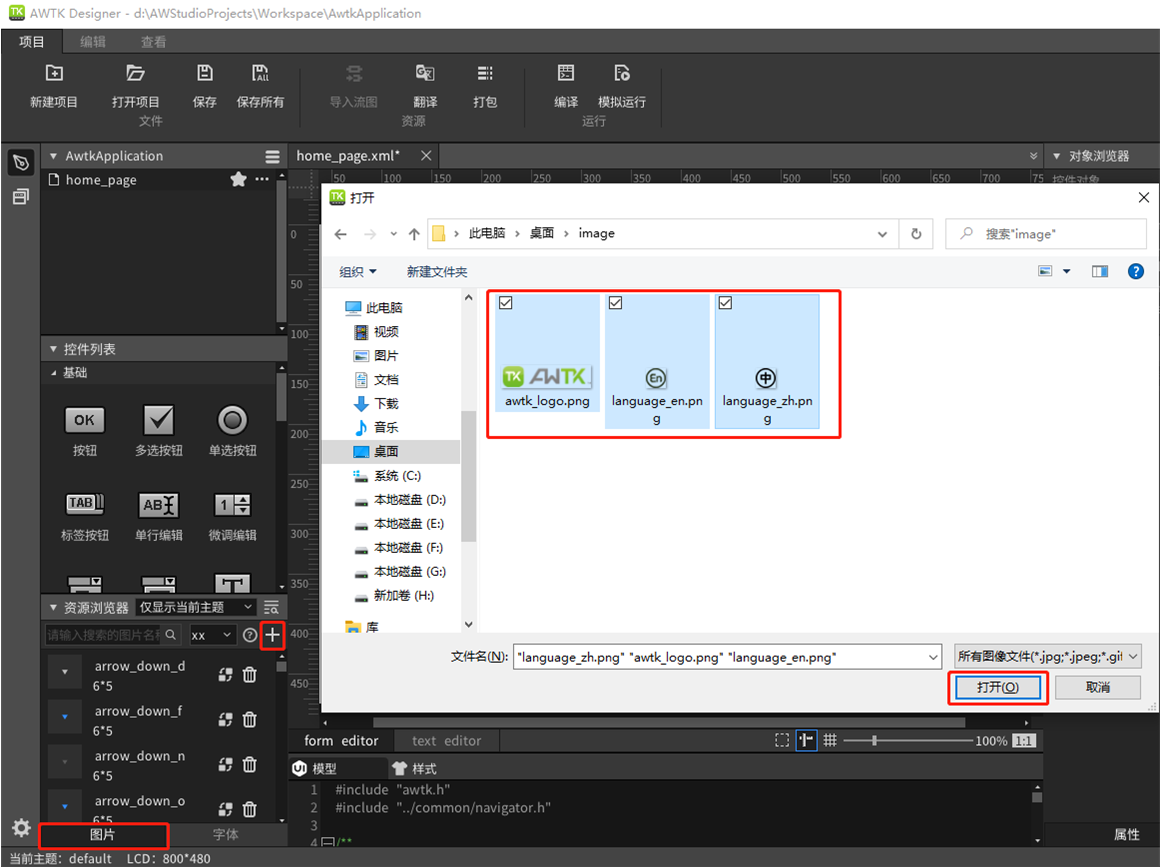Open the file name combo dropdown
This screenshot has height=868, width=1161.
coord(933,657)
